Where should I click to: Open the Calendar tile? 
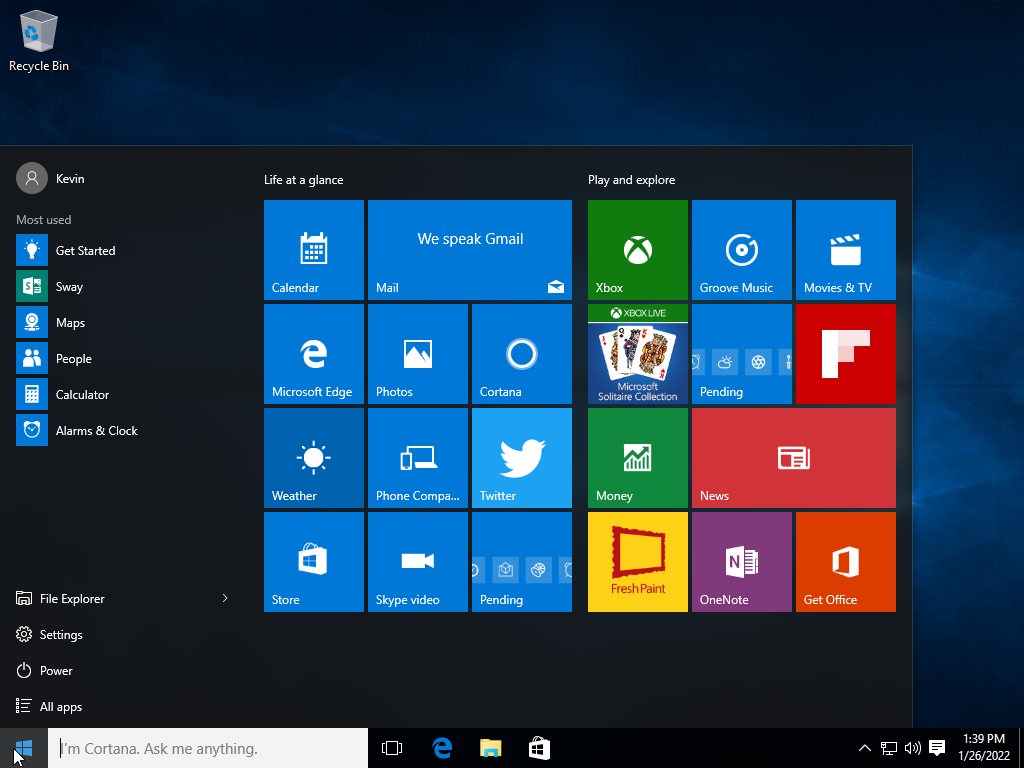(x=314, y=250)
